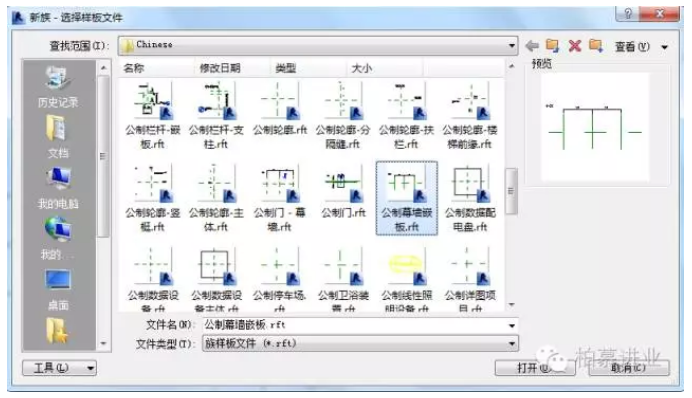Go back with the left arrow icon
The width and height of the screenshot is (692, 398).
click(532, 45)
